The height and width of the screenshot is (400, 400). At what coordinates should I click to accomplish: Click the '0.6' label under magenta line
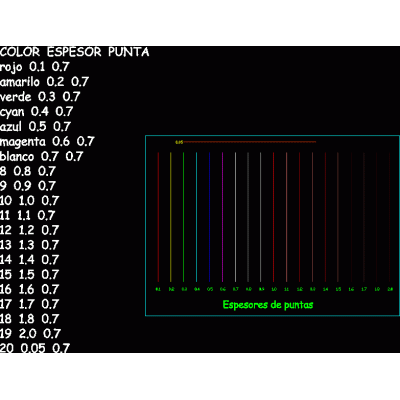[x=223, y=289]
